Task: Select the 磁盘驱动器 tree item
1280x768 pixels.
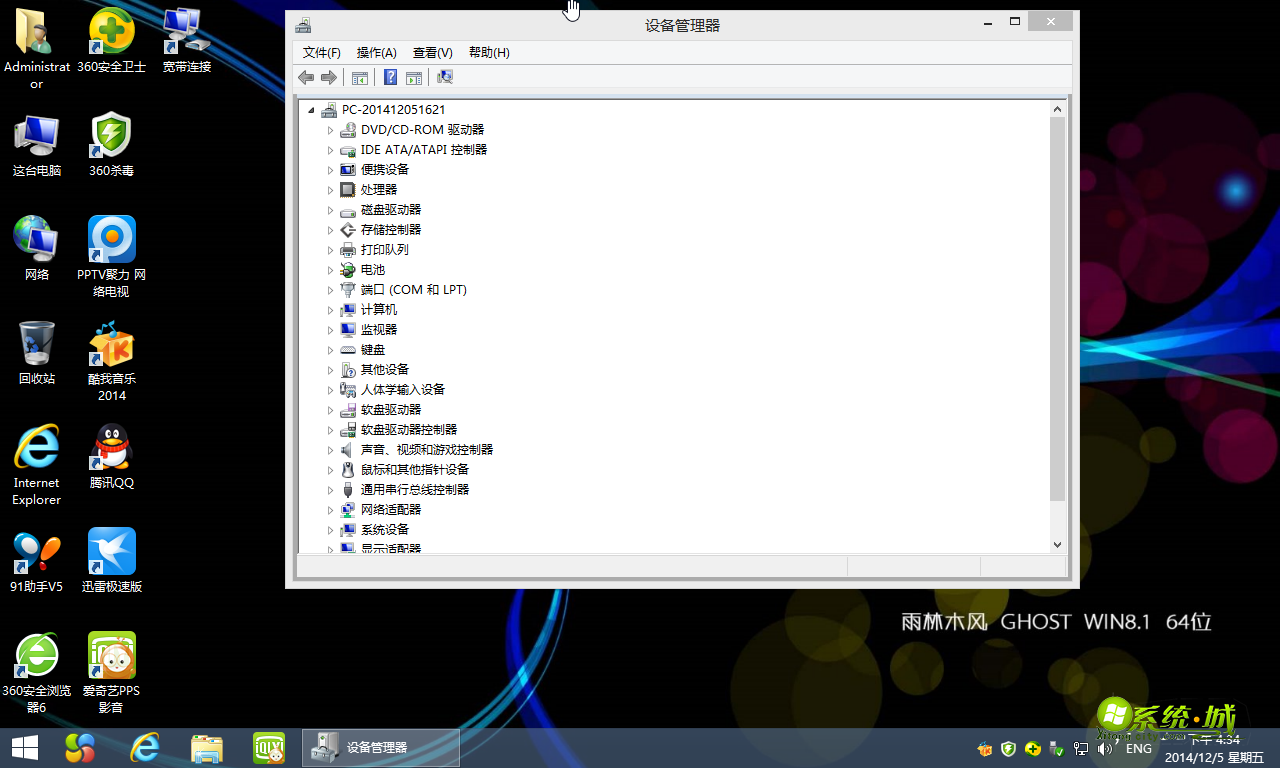Action: tap(392, 209)
